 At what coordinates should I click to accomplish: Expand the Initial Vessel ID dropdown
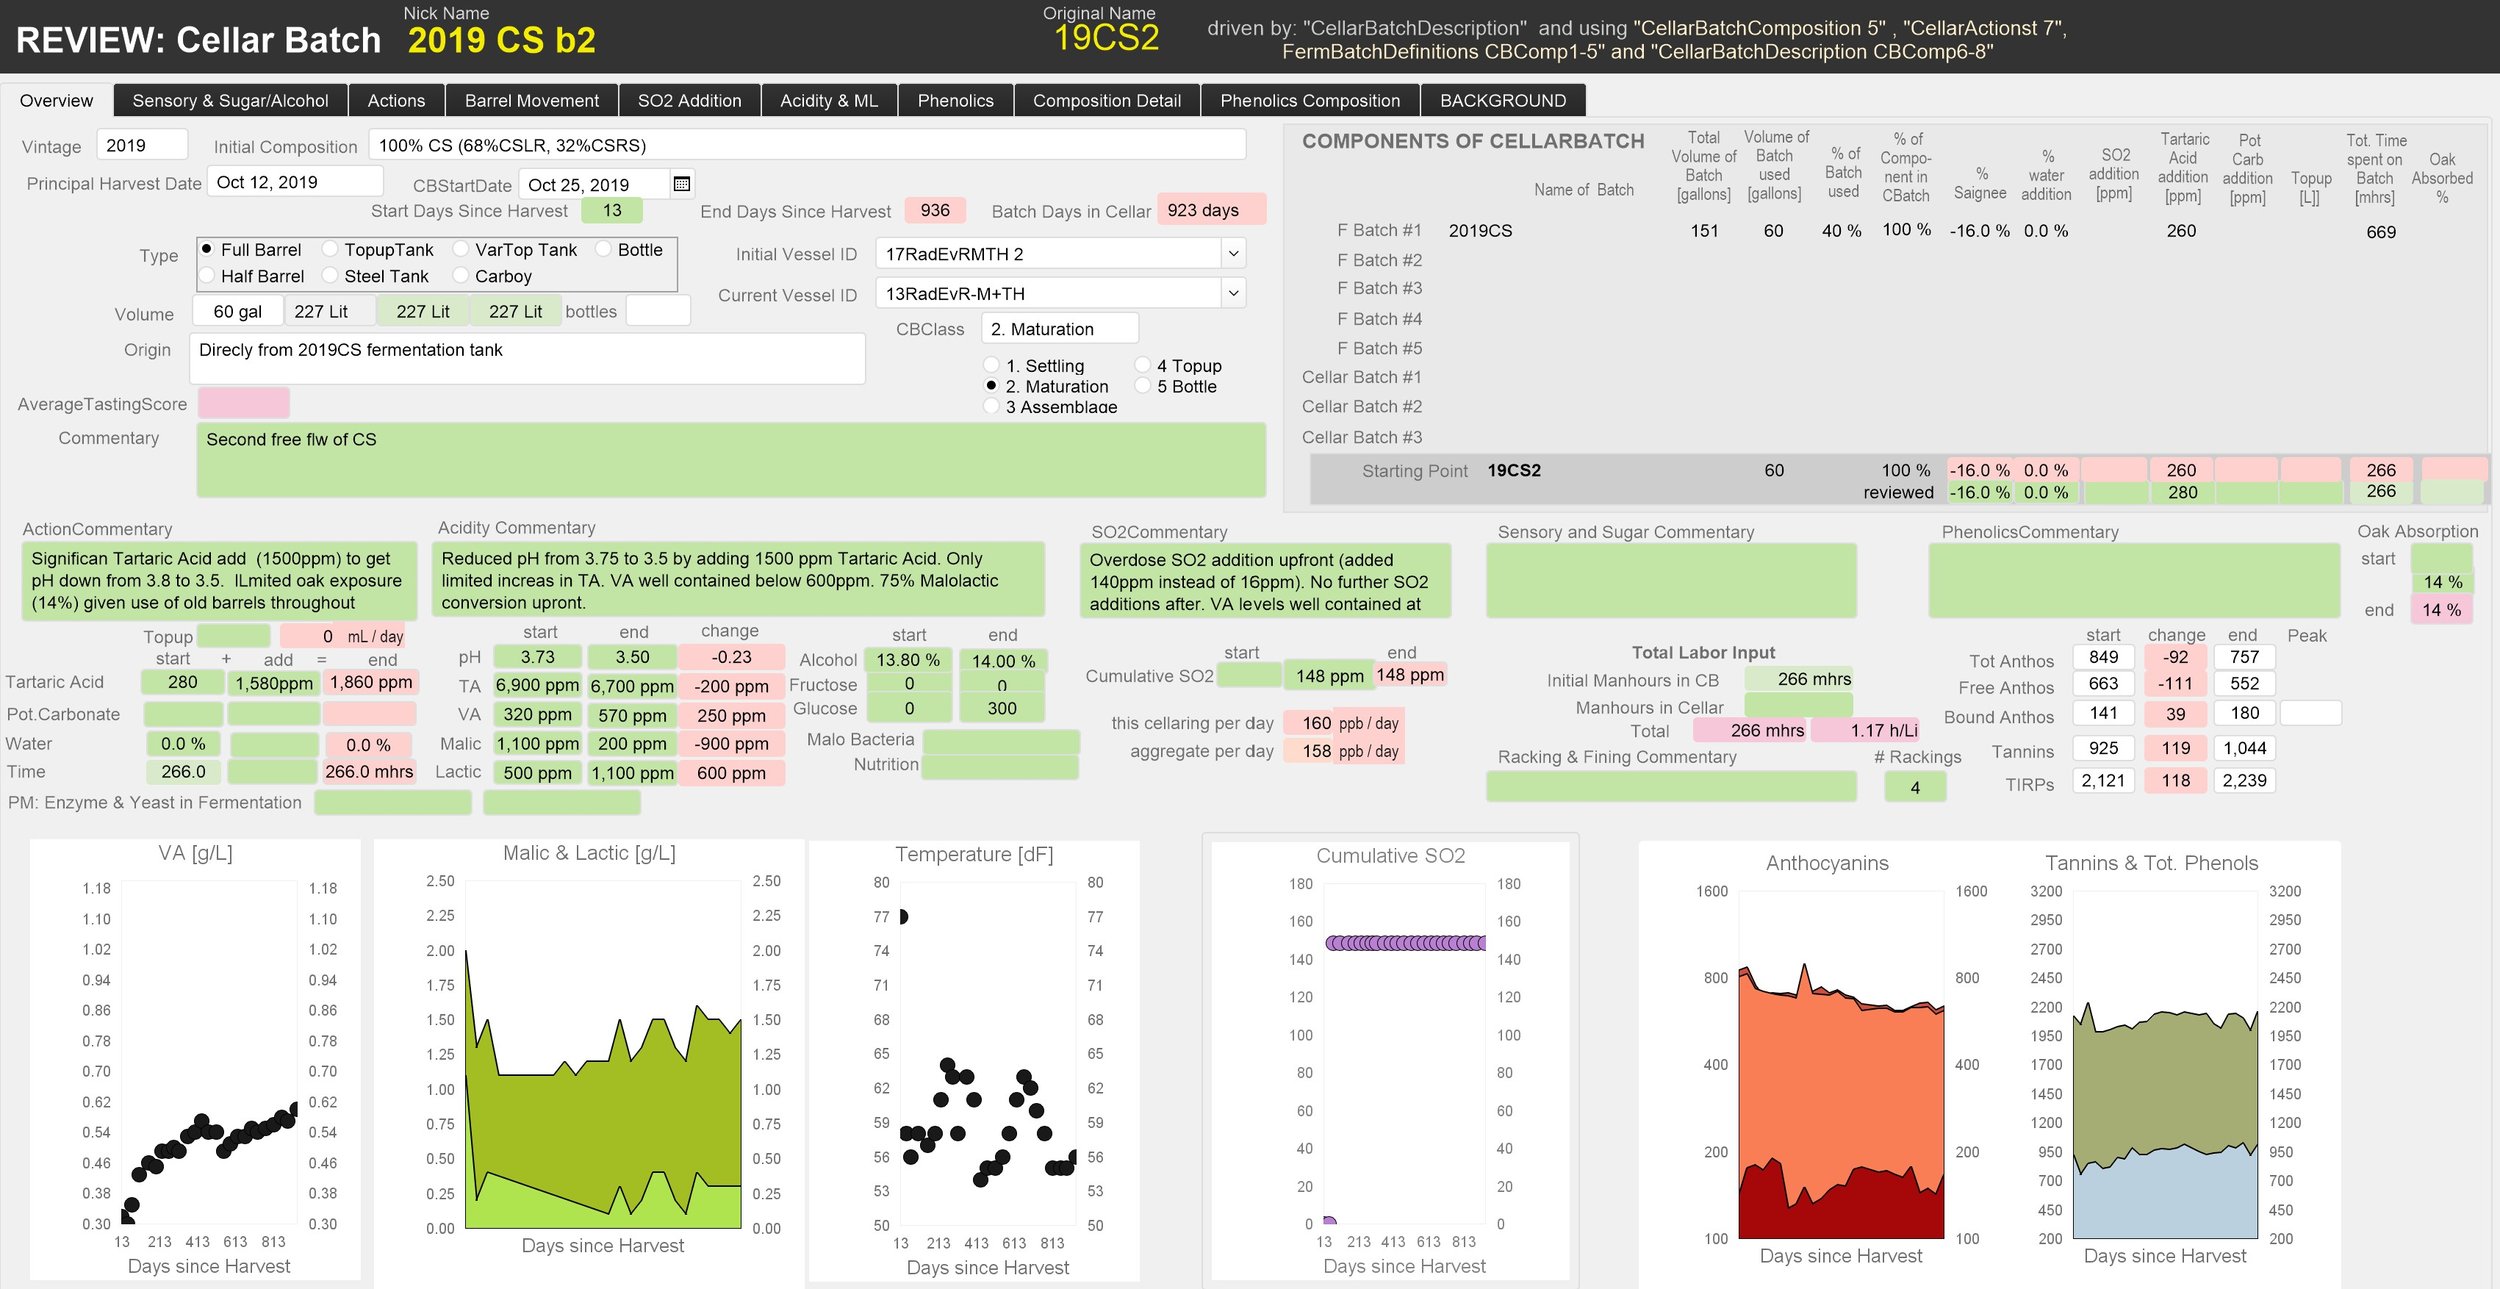[1233, 254]
